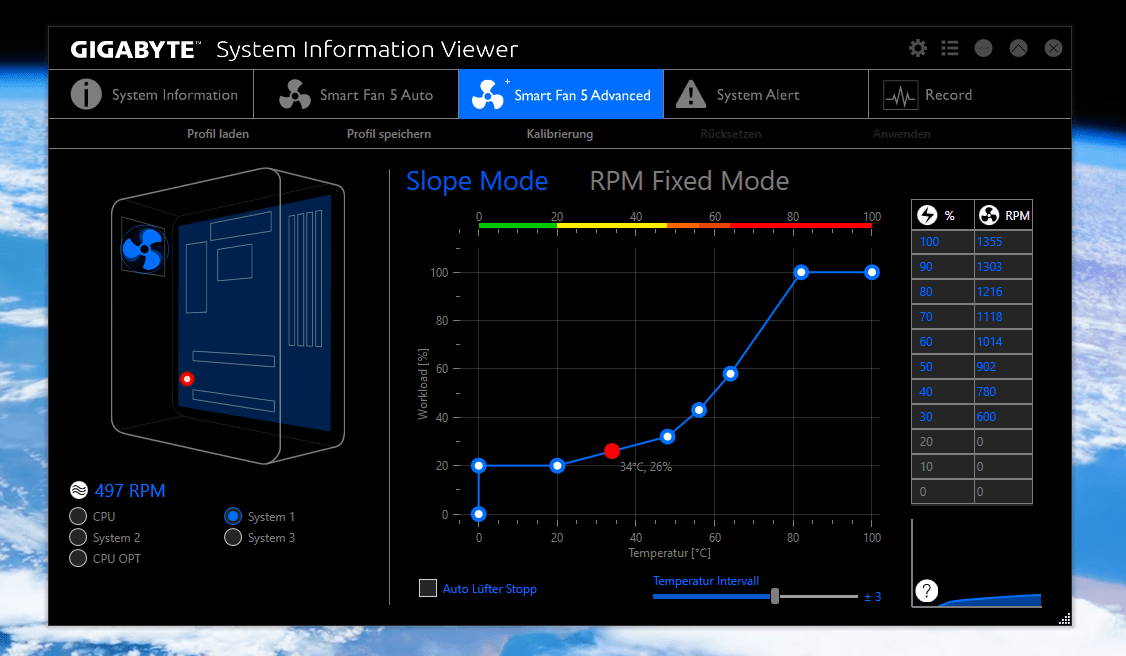Click the fan curve point at 100°C, 100%
This screenshot has height=656, width=1126.
click(872, 272)
